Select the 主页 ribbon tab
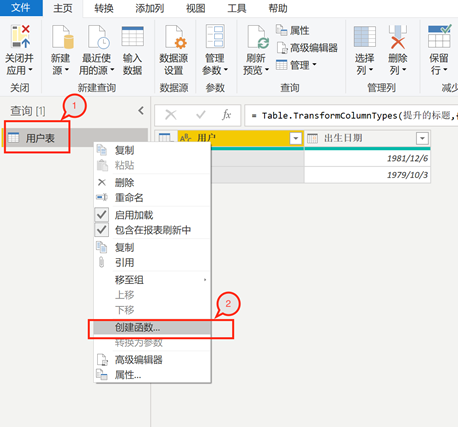458x427 pixels. (x=63, y=8)
